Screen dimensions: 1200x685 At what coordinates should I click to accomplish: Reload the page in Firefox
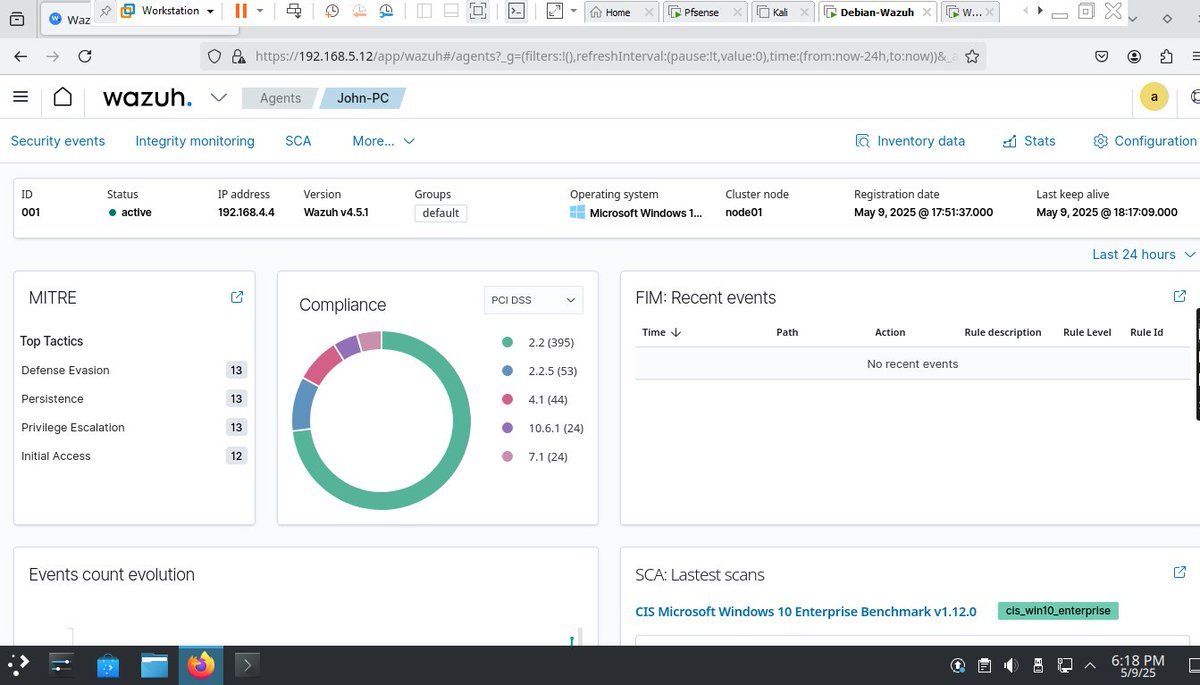pyautogui.click(x=85, y=57)
